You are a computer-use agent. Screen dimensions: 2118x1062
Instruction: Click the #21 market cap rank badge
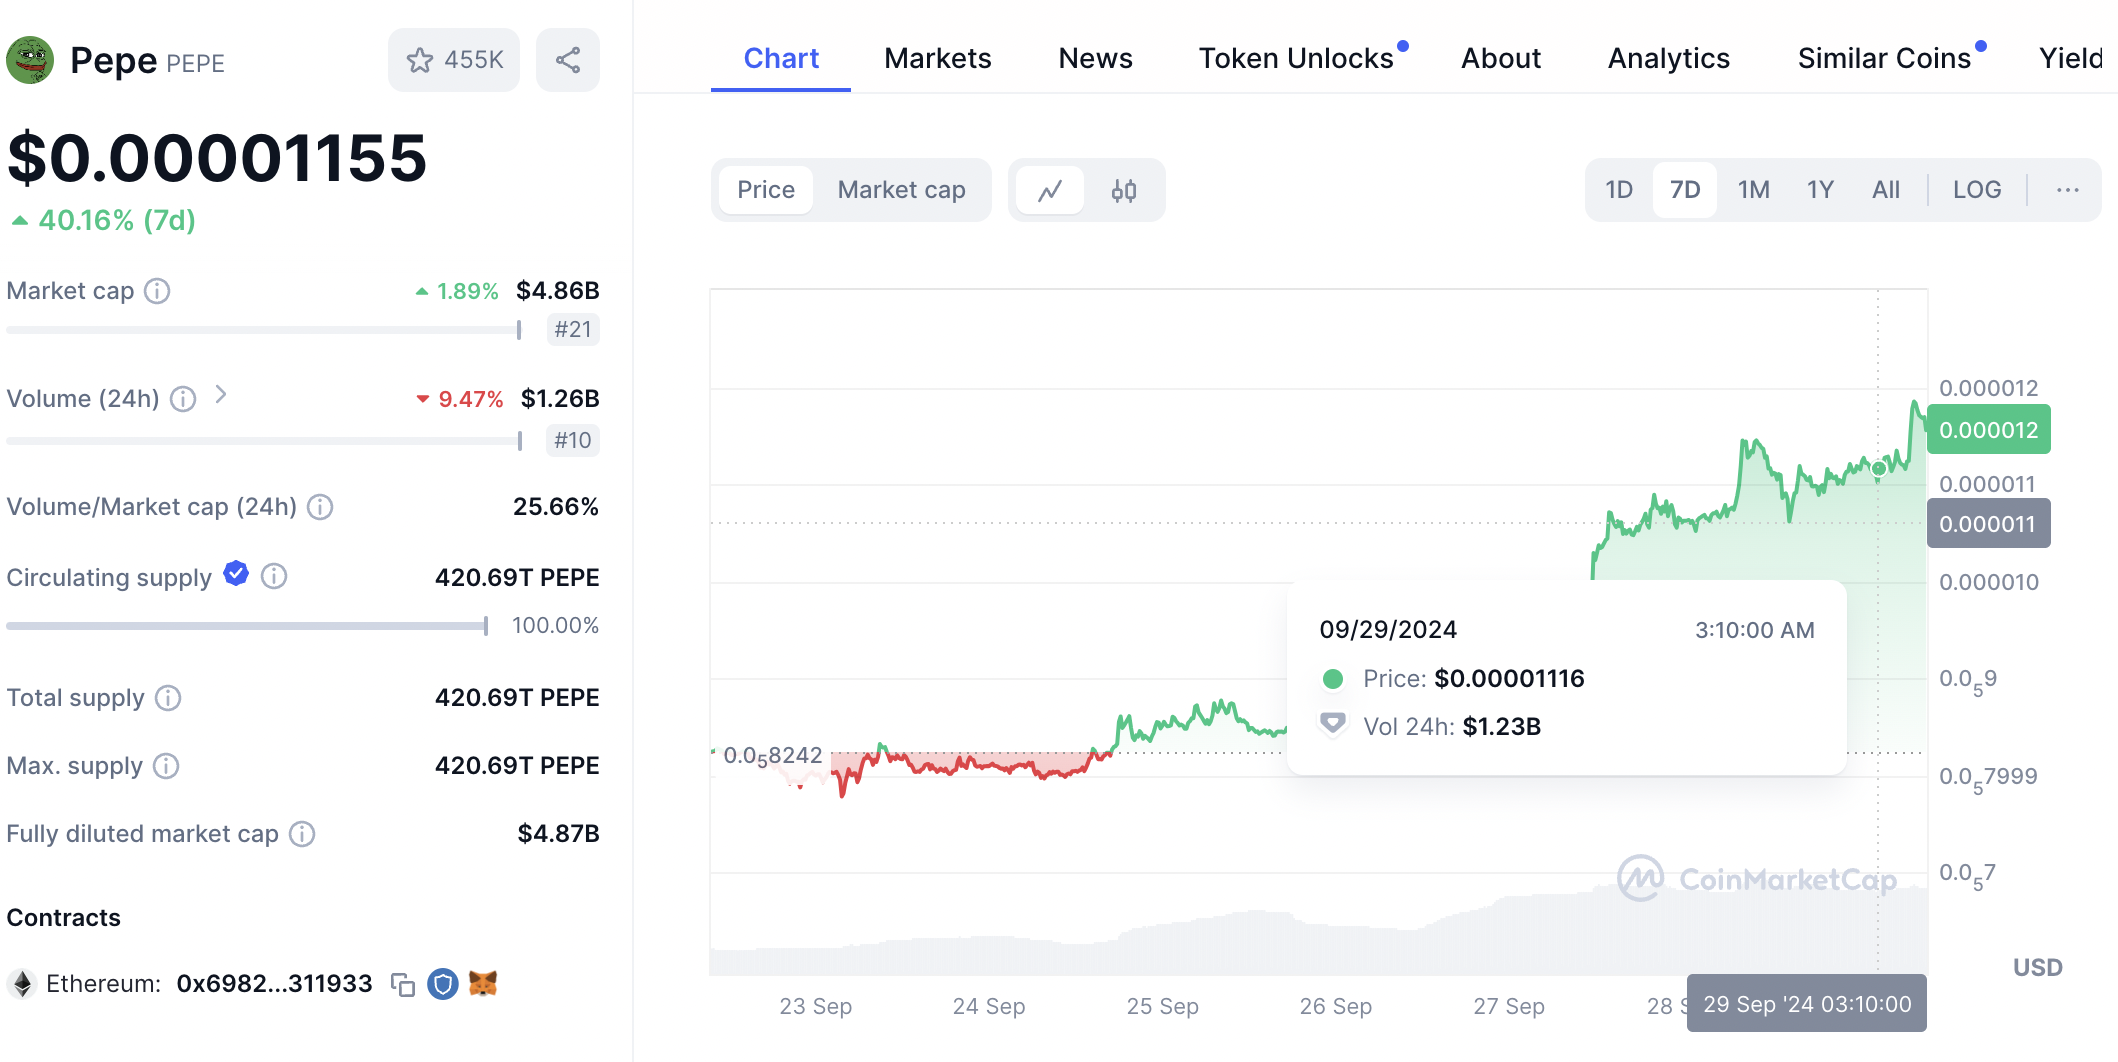point(573,329)
